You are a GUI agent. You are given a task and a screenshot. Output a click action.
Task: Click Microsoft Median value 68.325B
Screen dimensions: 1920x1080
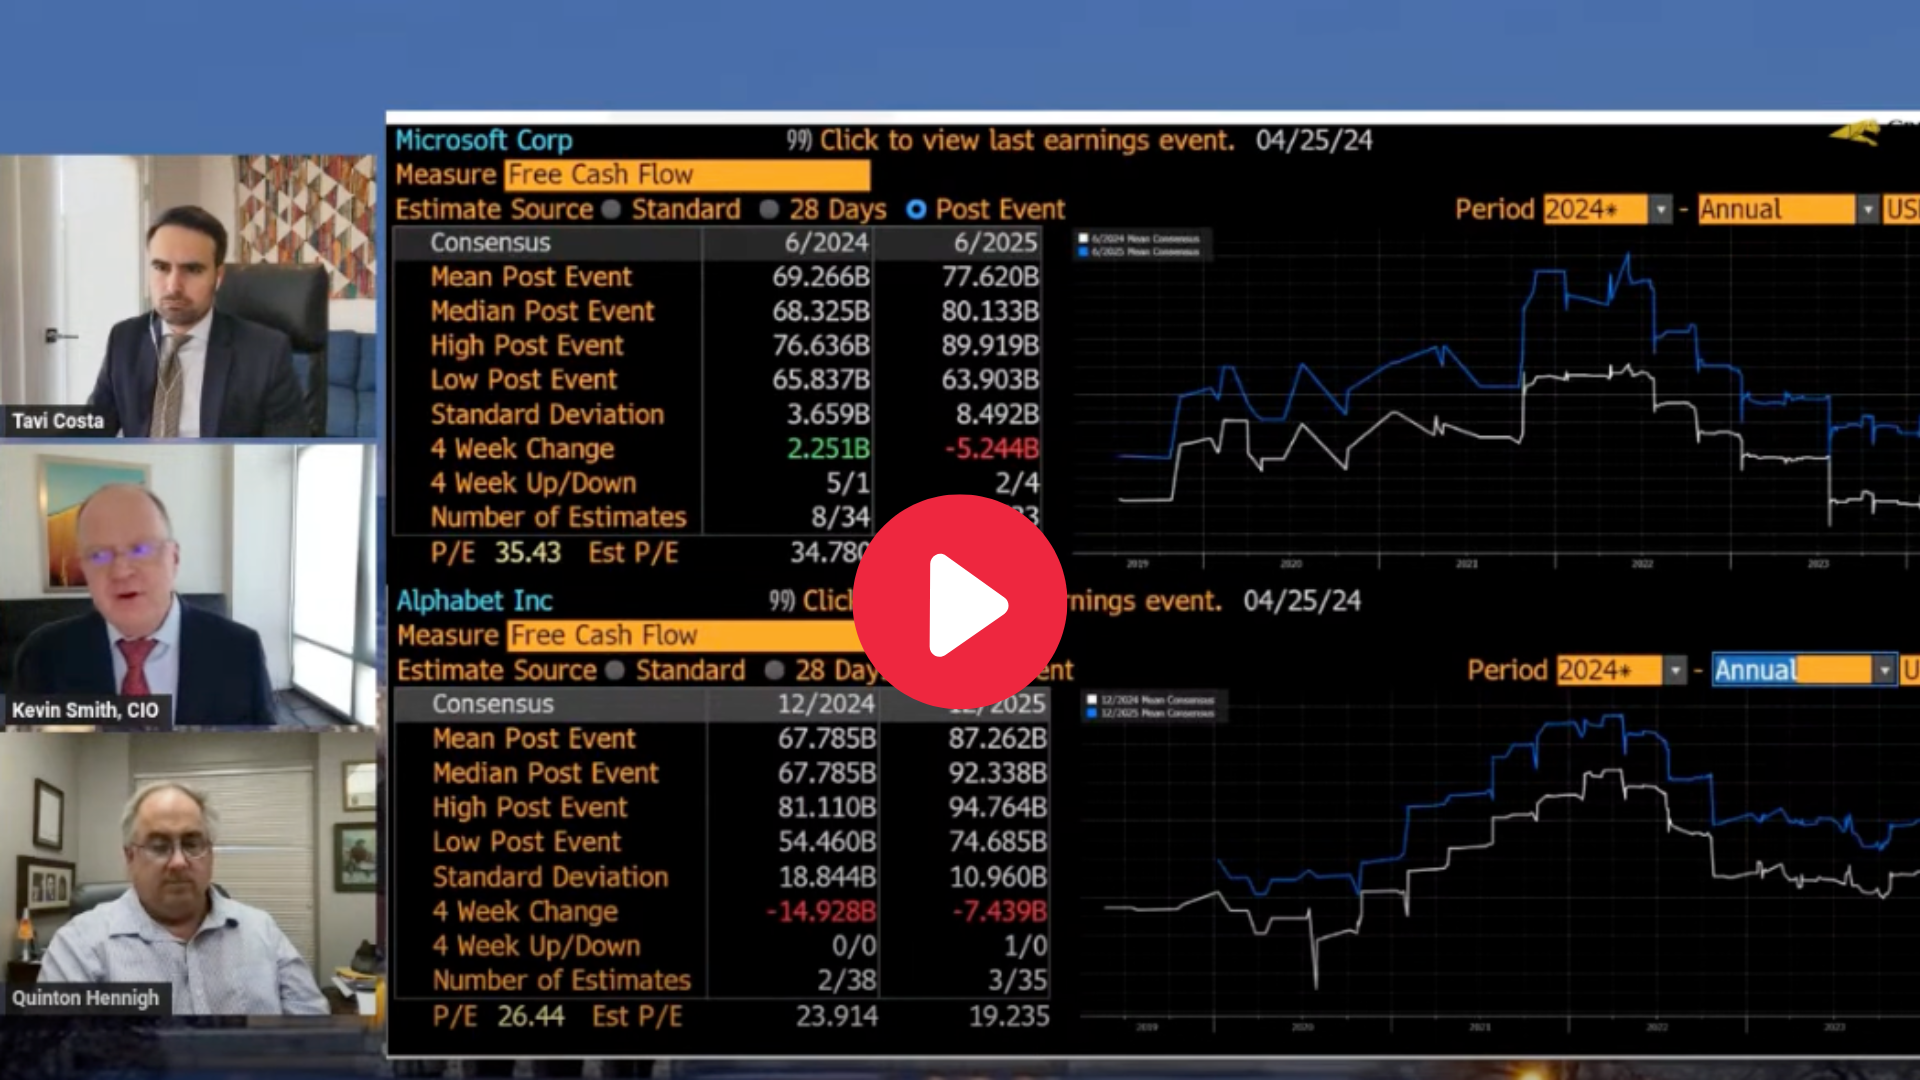[x=821, y=312]
